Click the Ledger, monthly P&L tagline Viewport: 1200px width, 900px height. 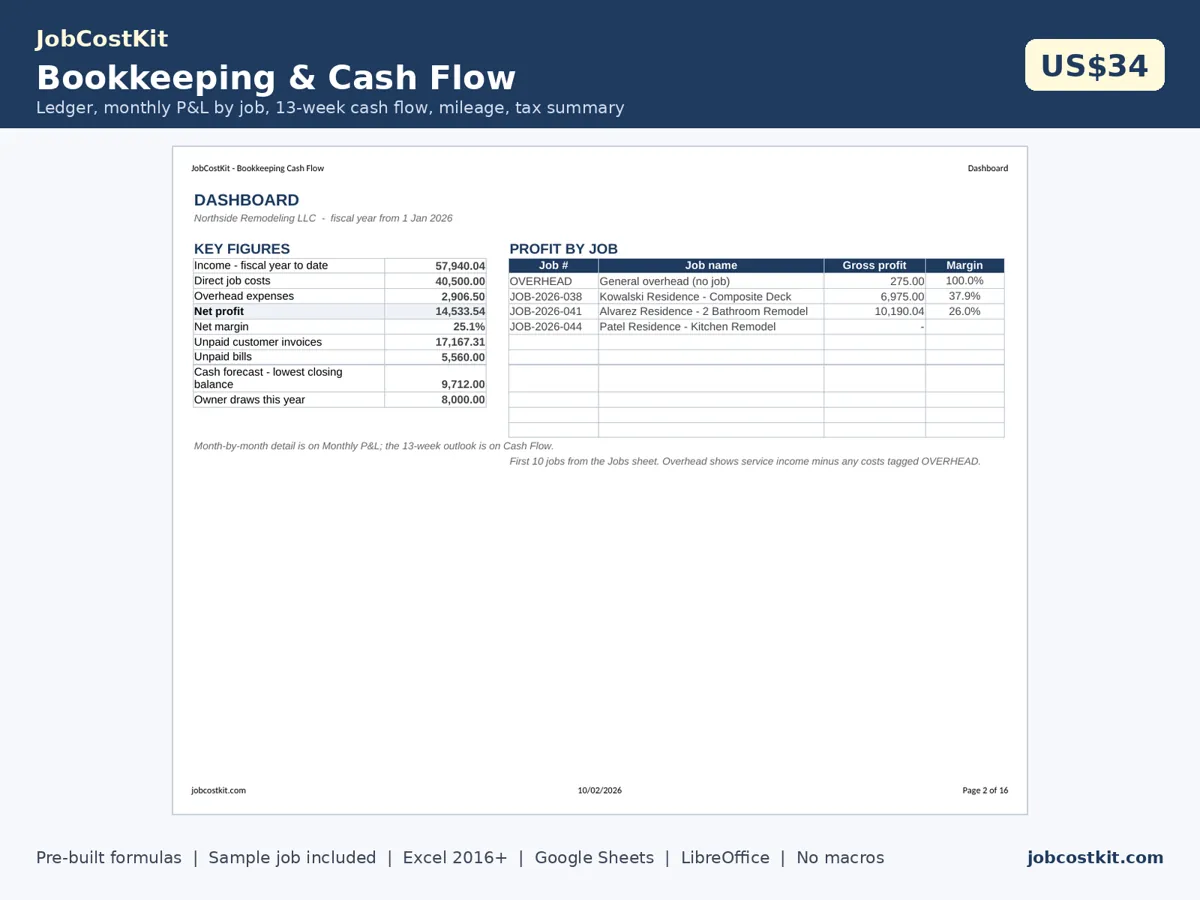(330, 108)
